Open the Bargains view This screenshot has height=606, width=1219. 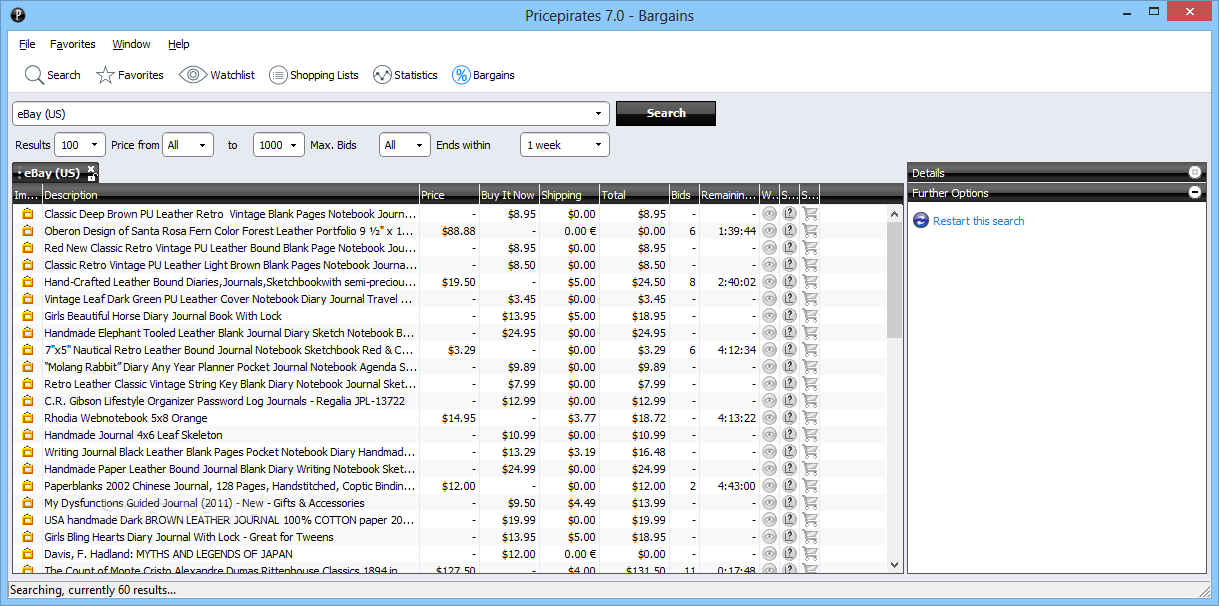484,75
